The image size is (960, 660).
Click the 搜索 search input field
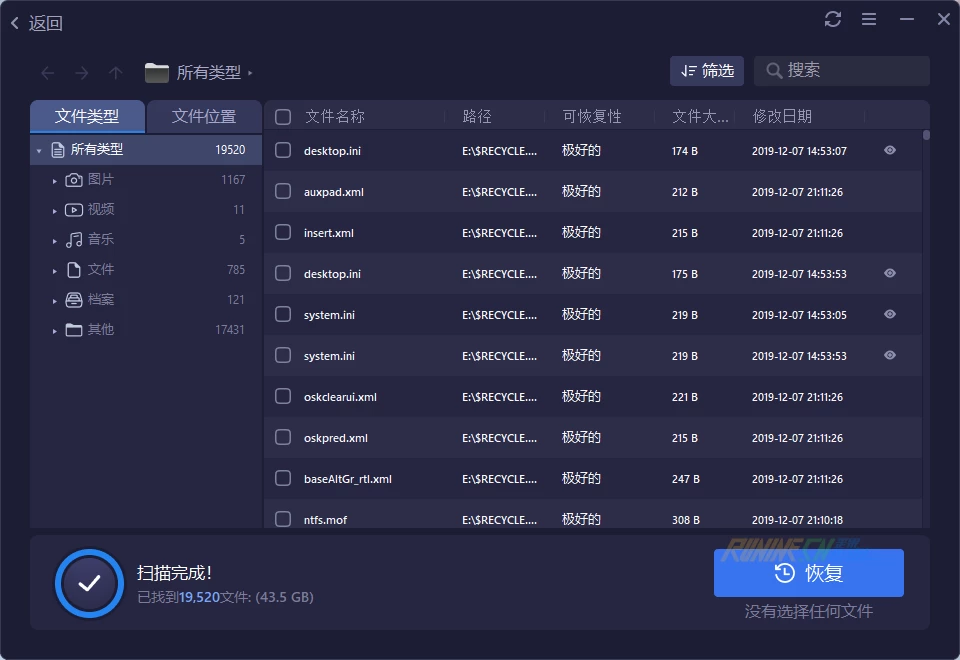click(850, 71)
